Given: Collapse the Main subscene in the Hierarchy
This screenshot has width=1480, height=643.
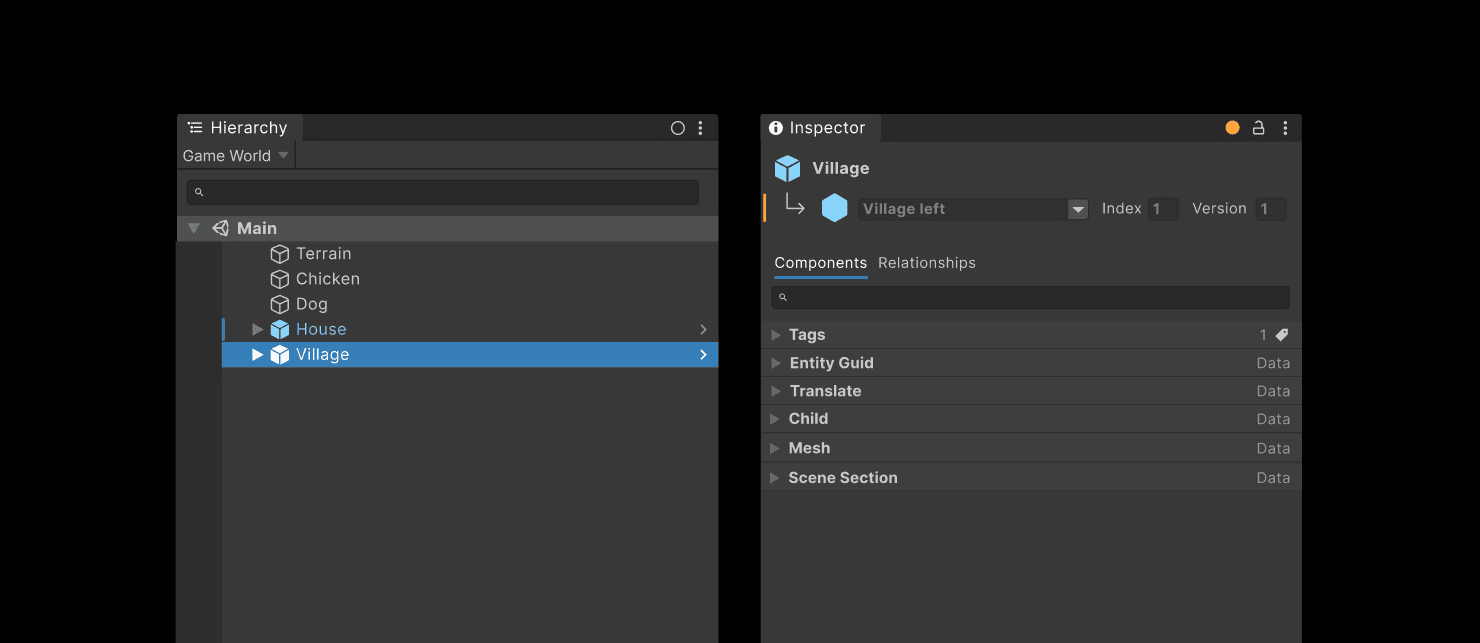Looking at the screenshot, I should tap(194, 227).
